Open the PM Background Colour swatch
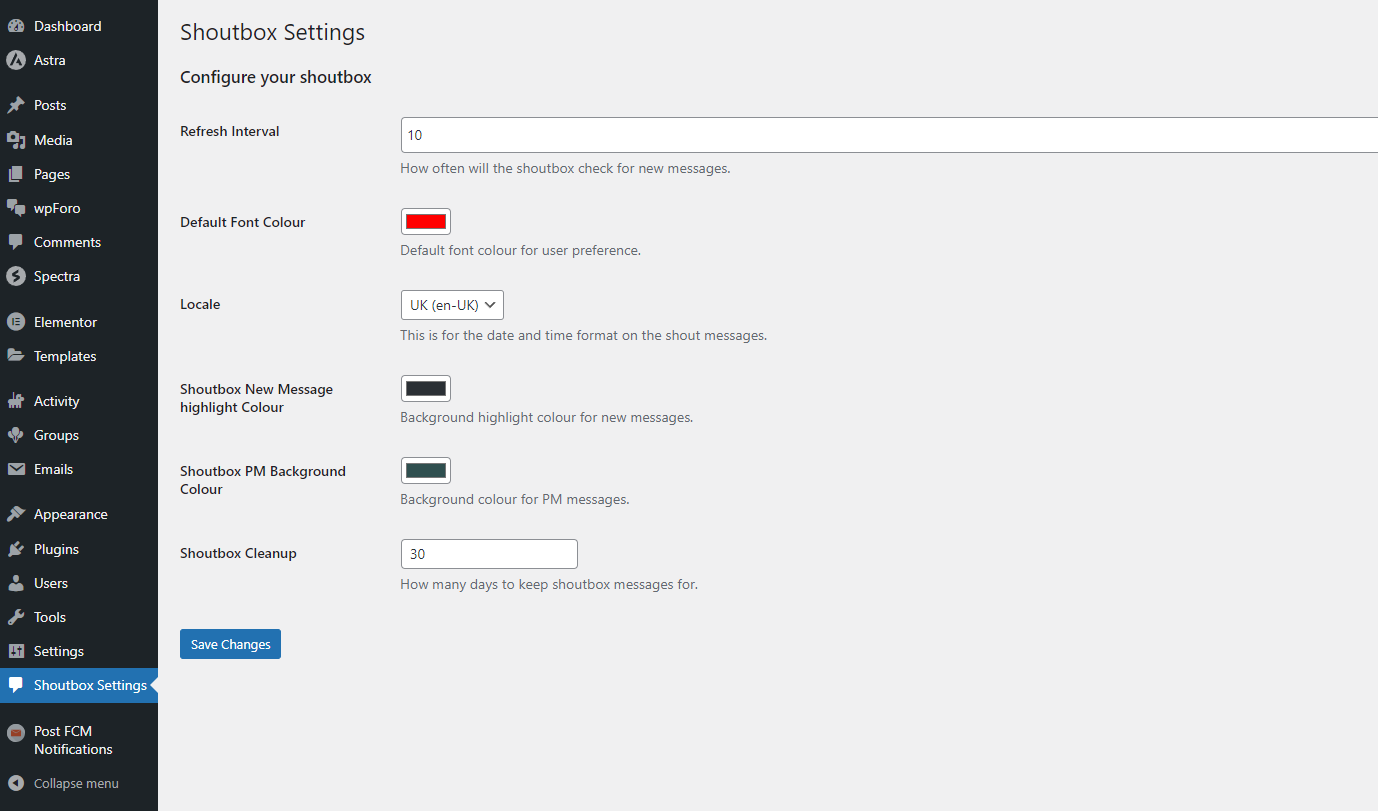1378x811 pixels. pos(426,471)
